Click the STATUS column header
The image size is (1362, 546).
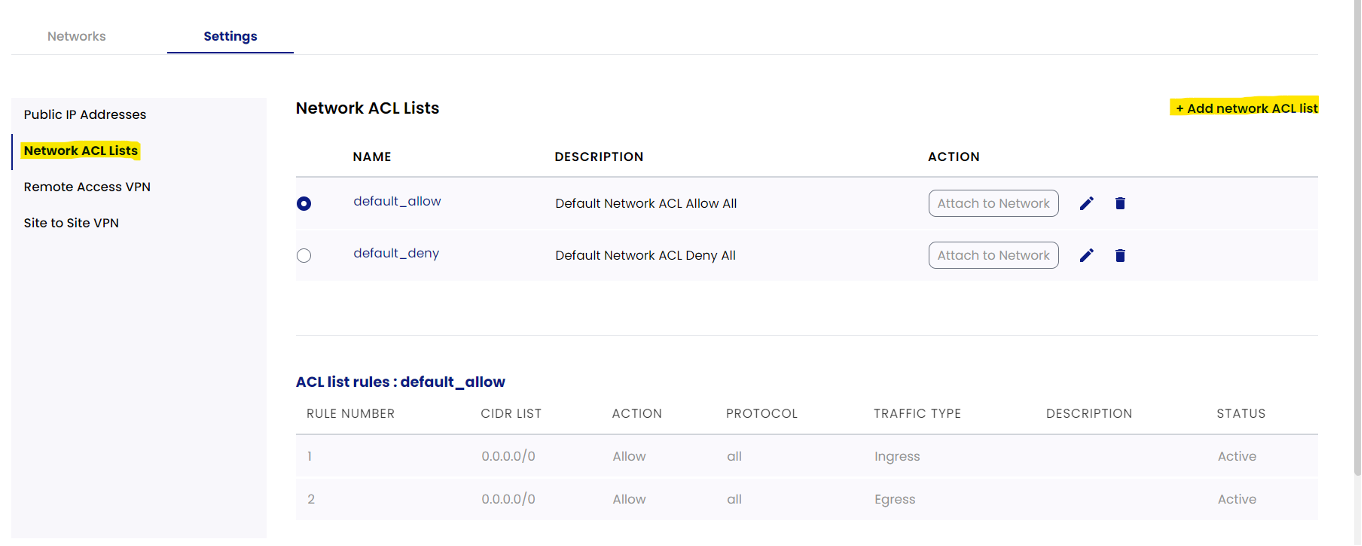coord(1241,413)
